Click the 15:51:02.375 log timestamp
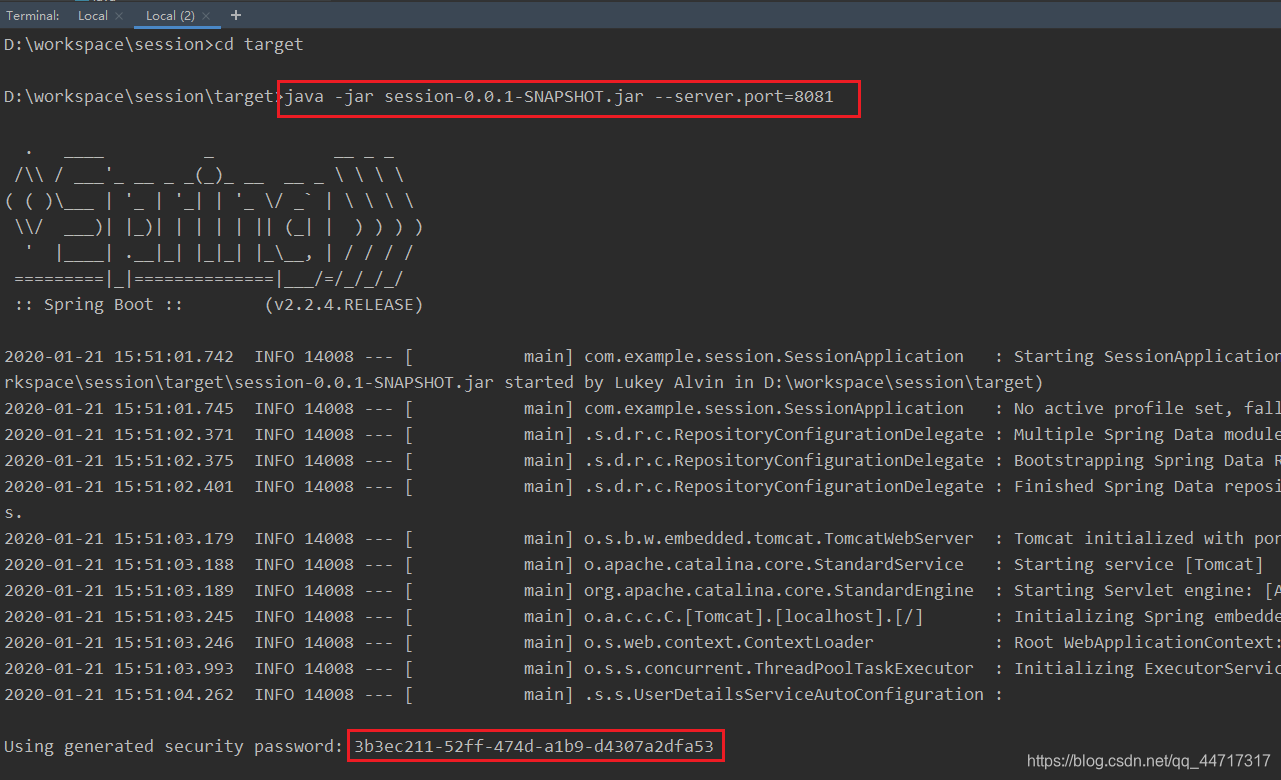Viewport: 1281px width, 780px height. [x=174, y=460]
